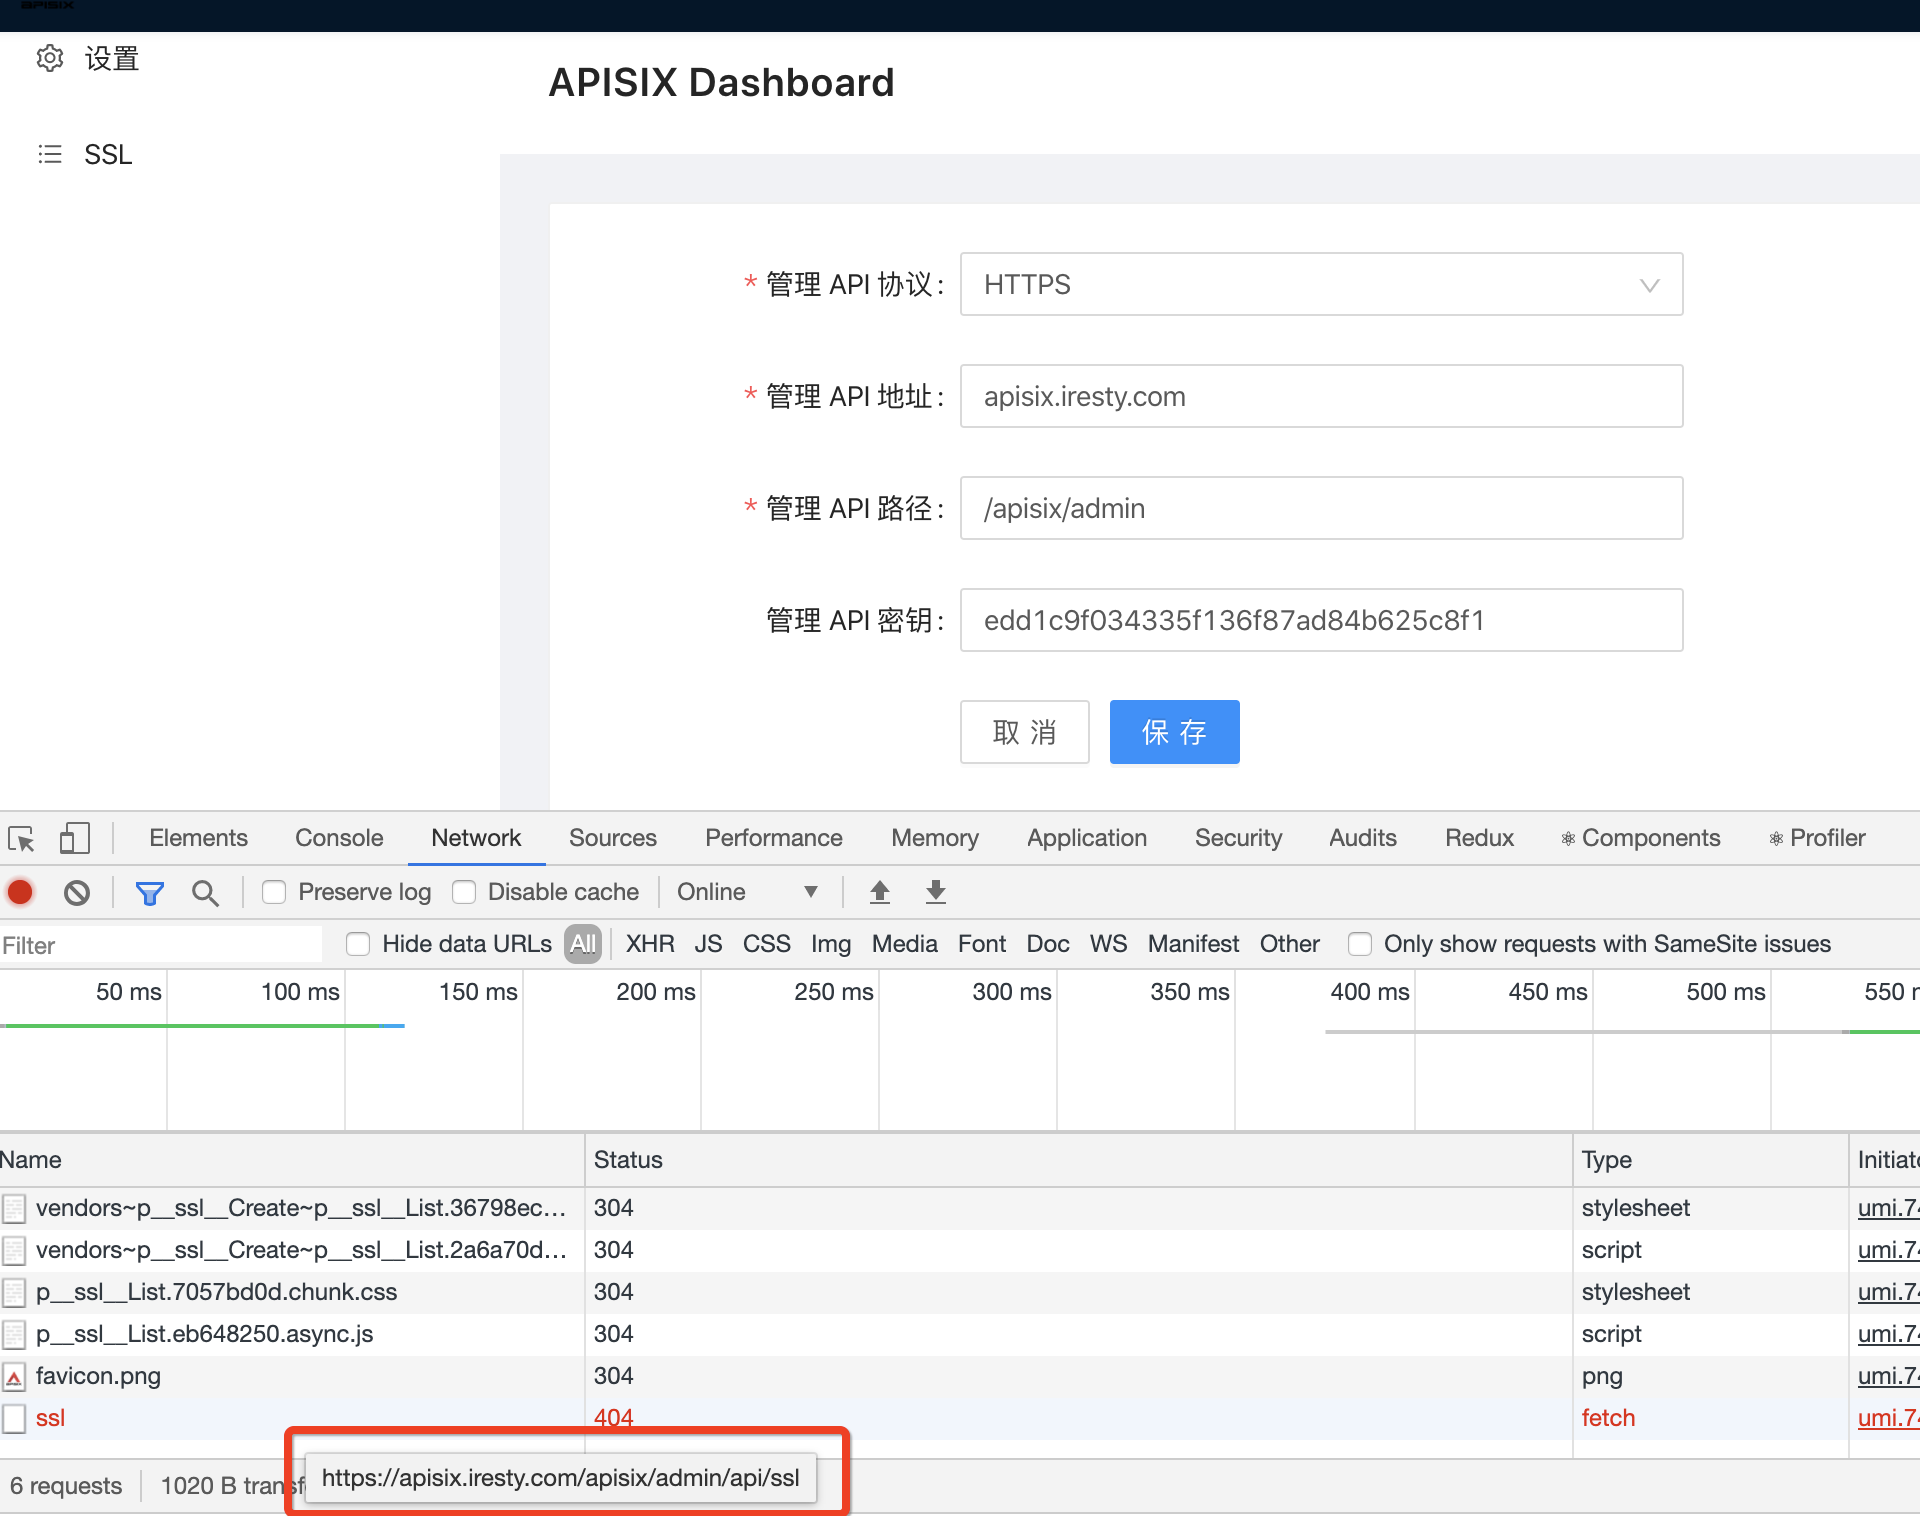1920x1516 pixels.
Task: Toggle the device toolbar icon
Action: click(74, 838)
